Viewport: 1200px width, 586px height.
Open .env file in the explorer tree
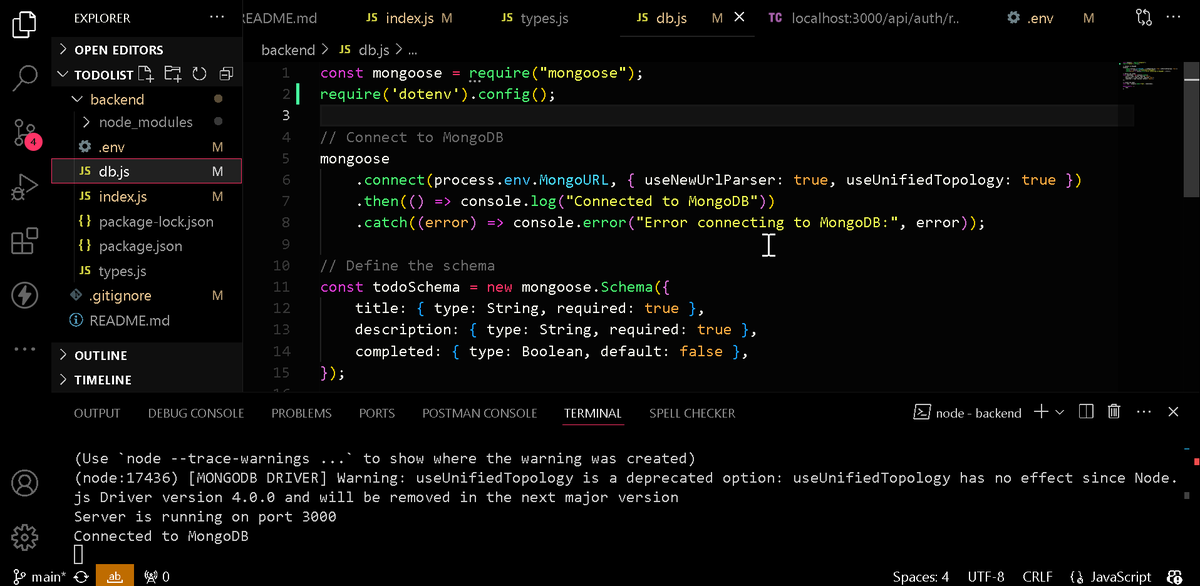point(146,147)
